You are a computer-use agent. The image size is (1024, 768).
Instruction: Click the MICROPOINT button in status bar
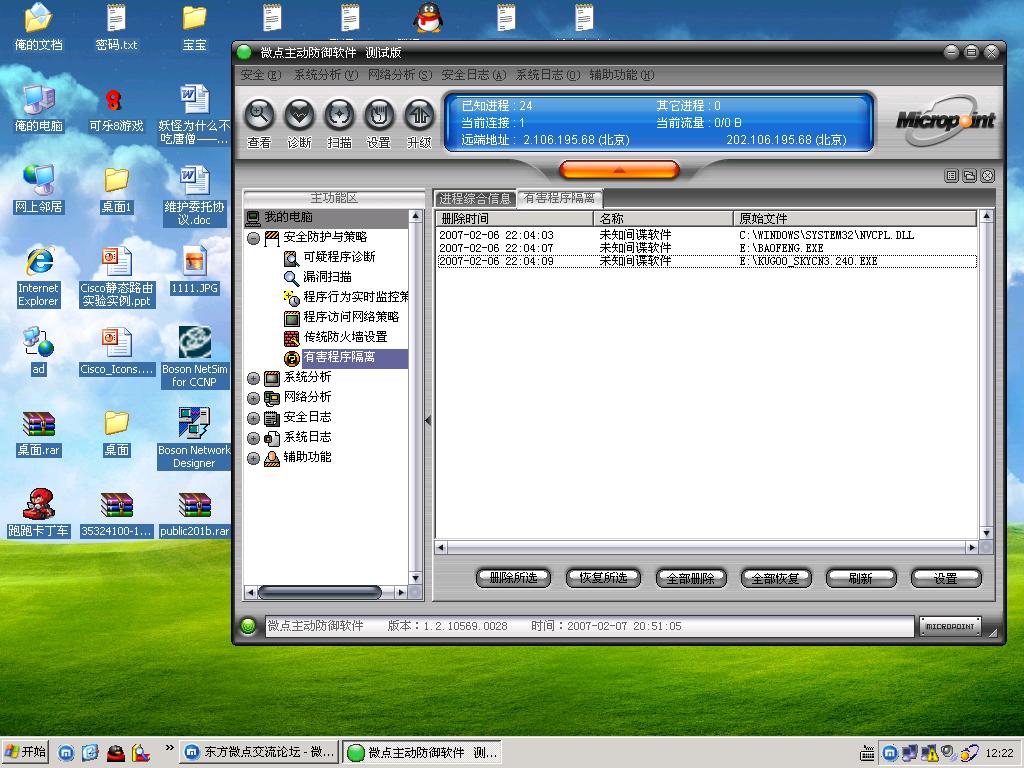coord(950,626)
